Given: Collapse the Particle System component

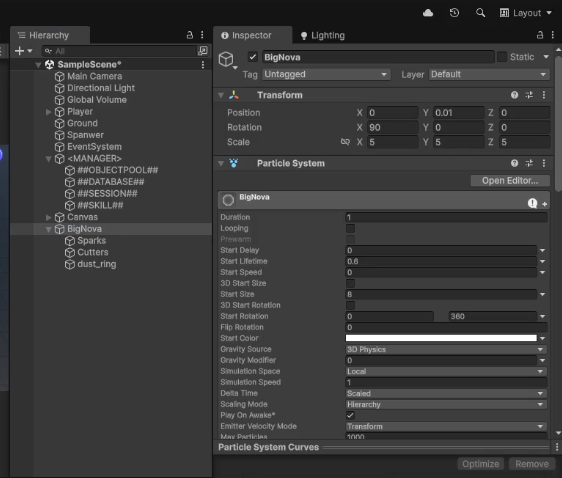Looking at the screenshot, I should coord(221,163).
